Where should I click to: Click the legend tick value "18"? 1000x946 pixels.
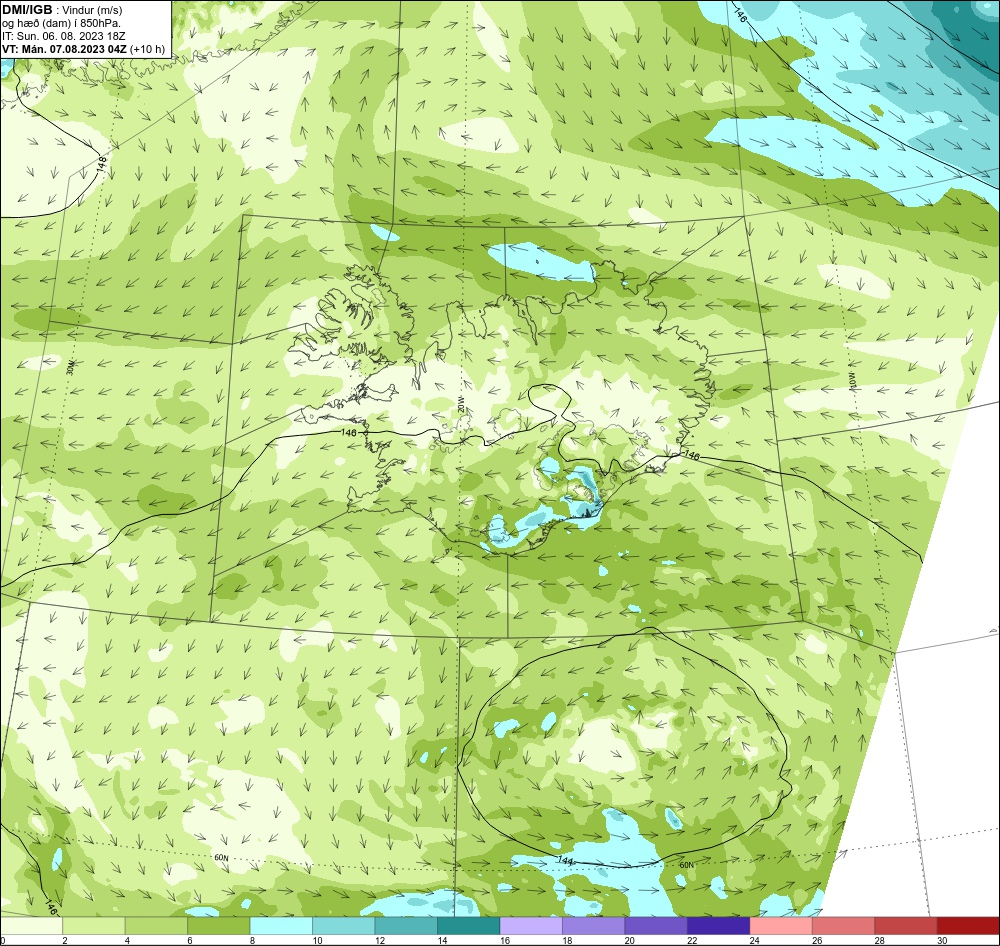(567, 940)
